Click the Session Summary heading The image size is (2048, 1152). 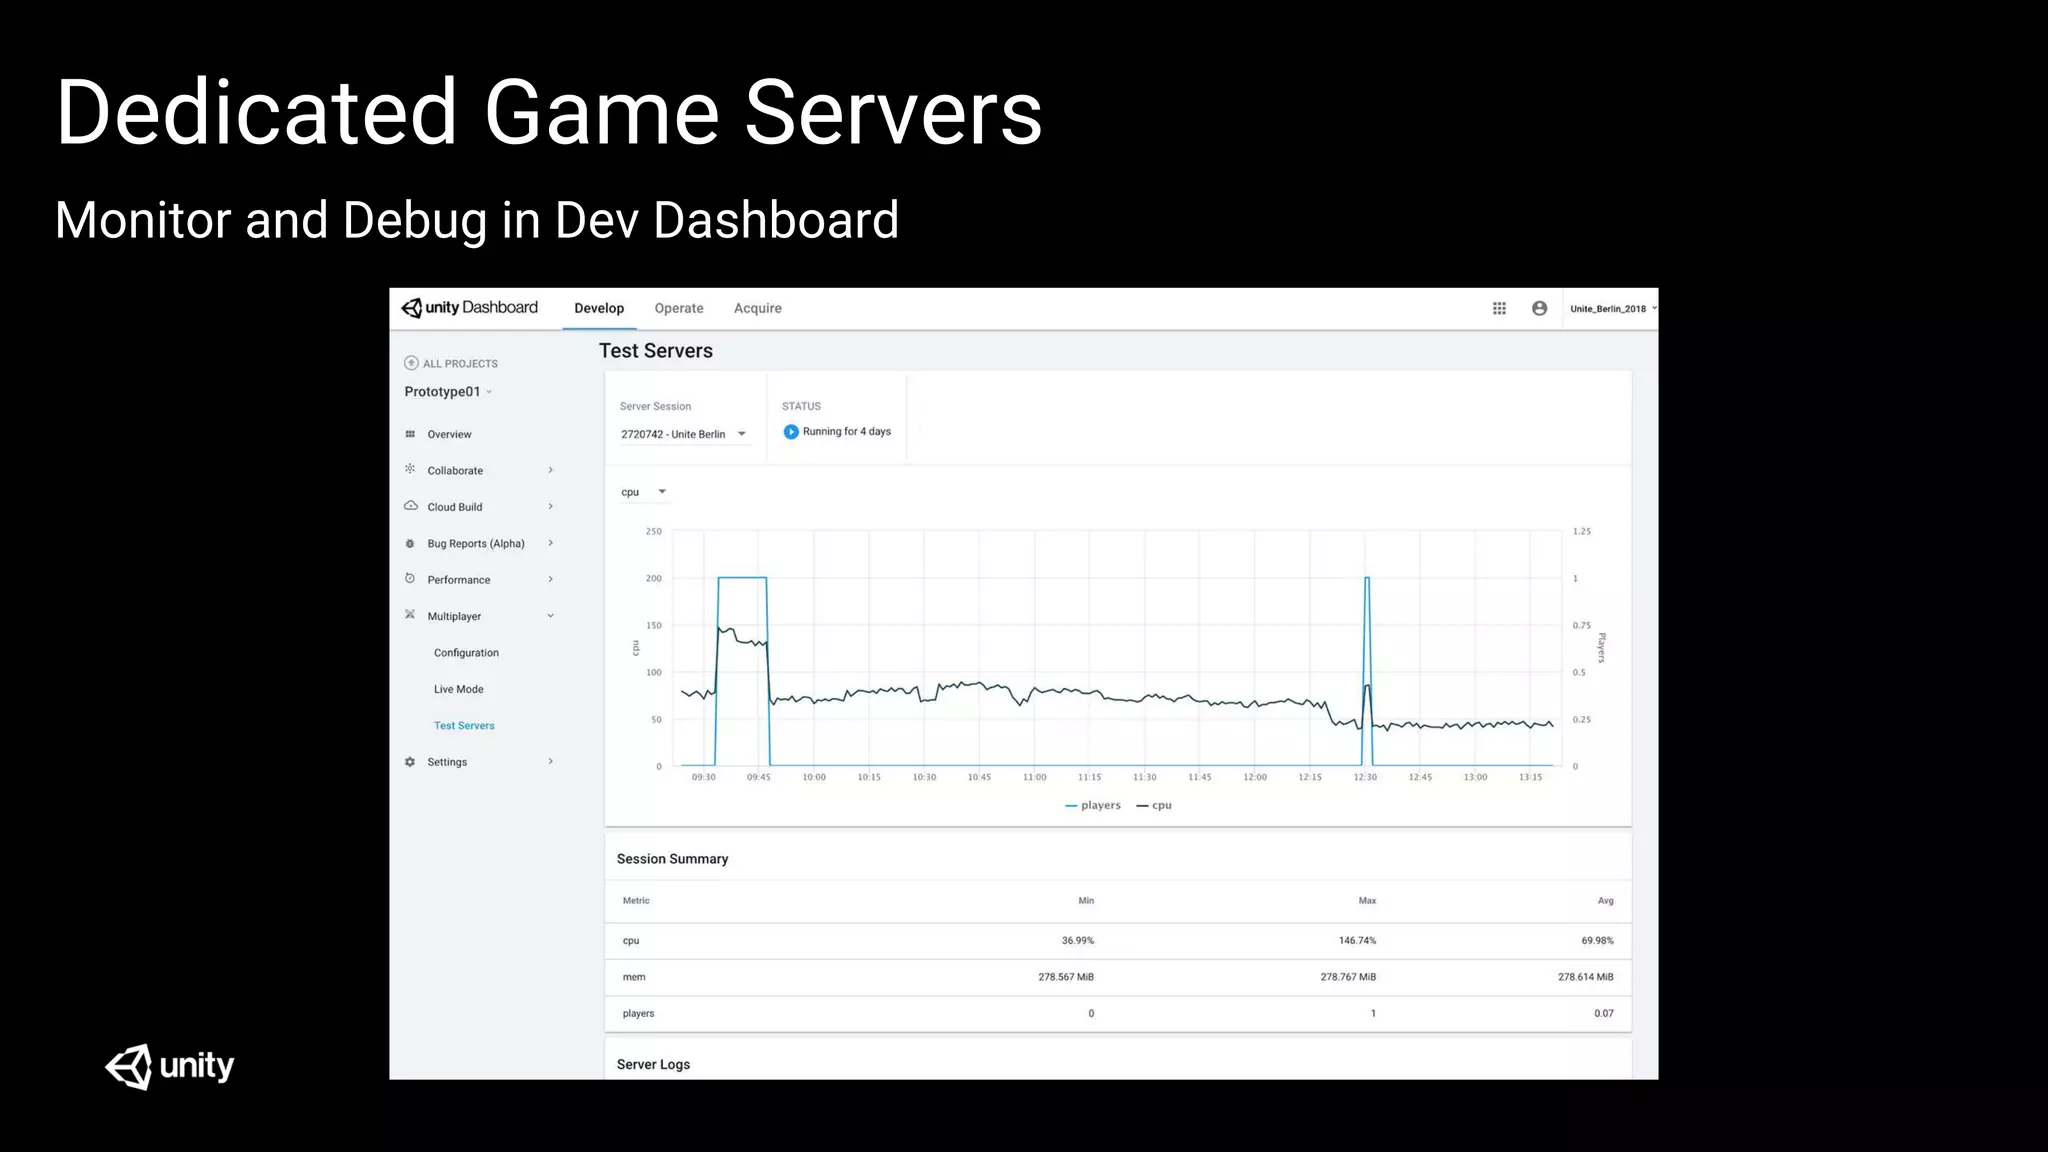(672, 859)
